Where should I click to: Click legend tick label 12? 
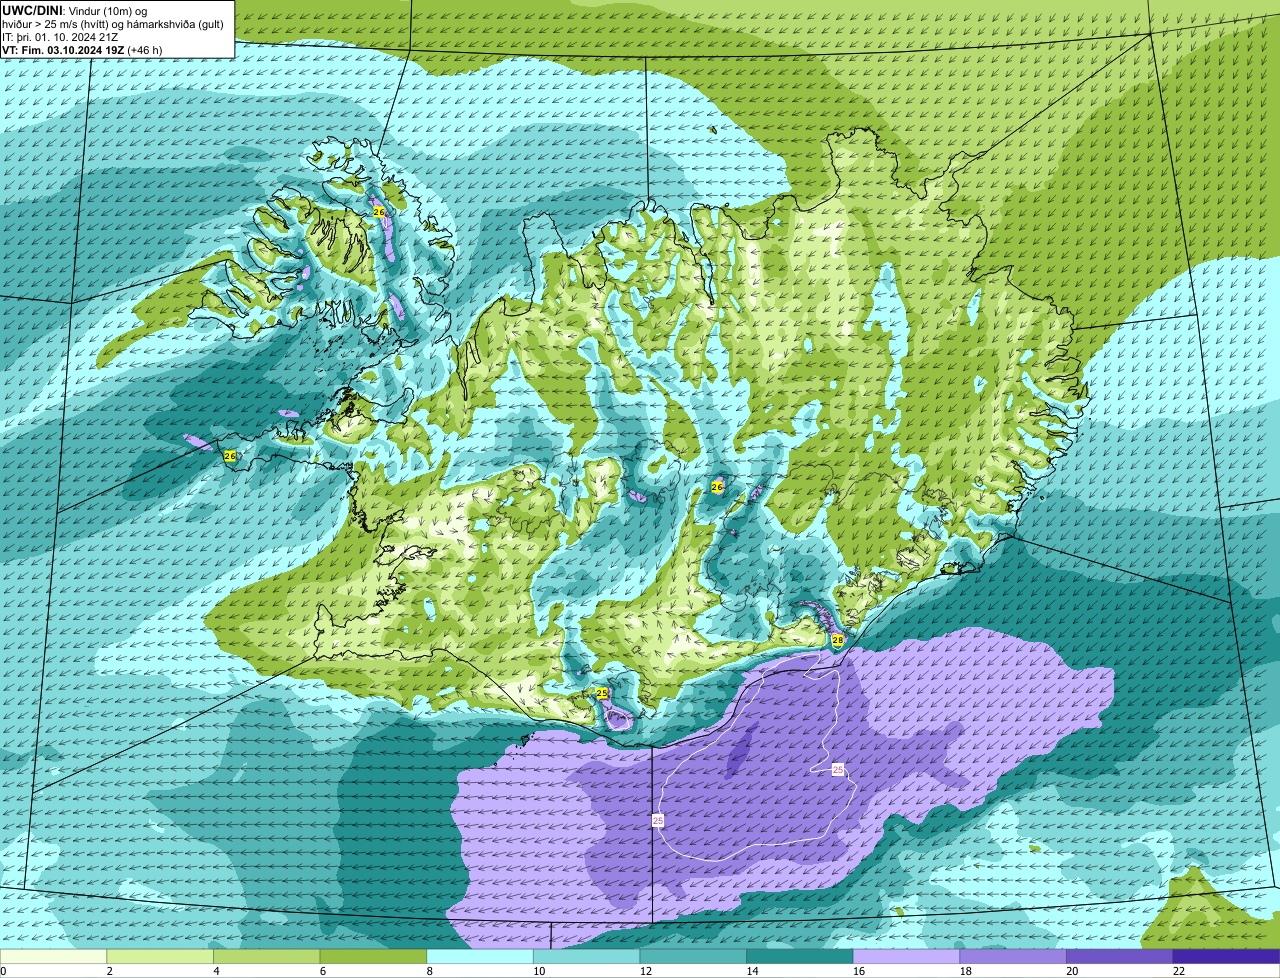(646, 971)
